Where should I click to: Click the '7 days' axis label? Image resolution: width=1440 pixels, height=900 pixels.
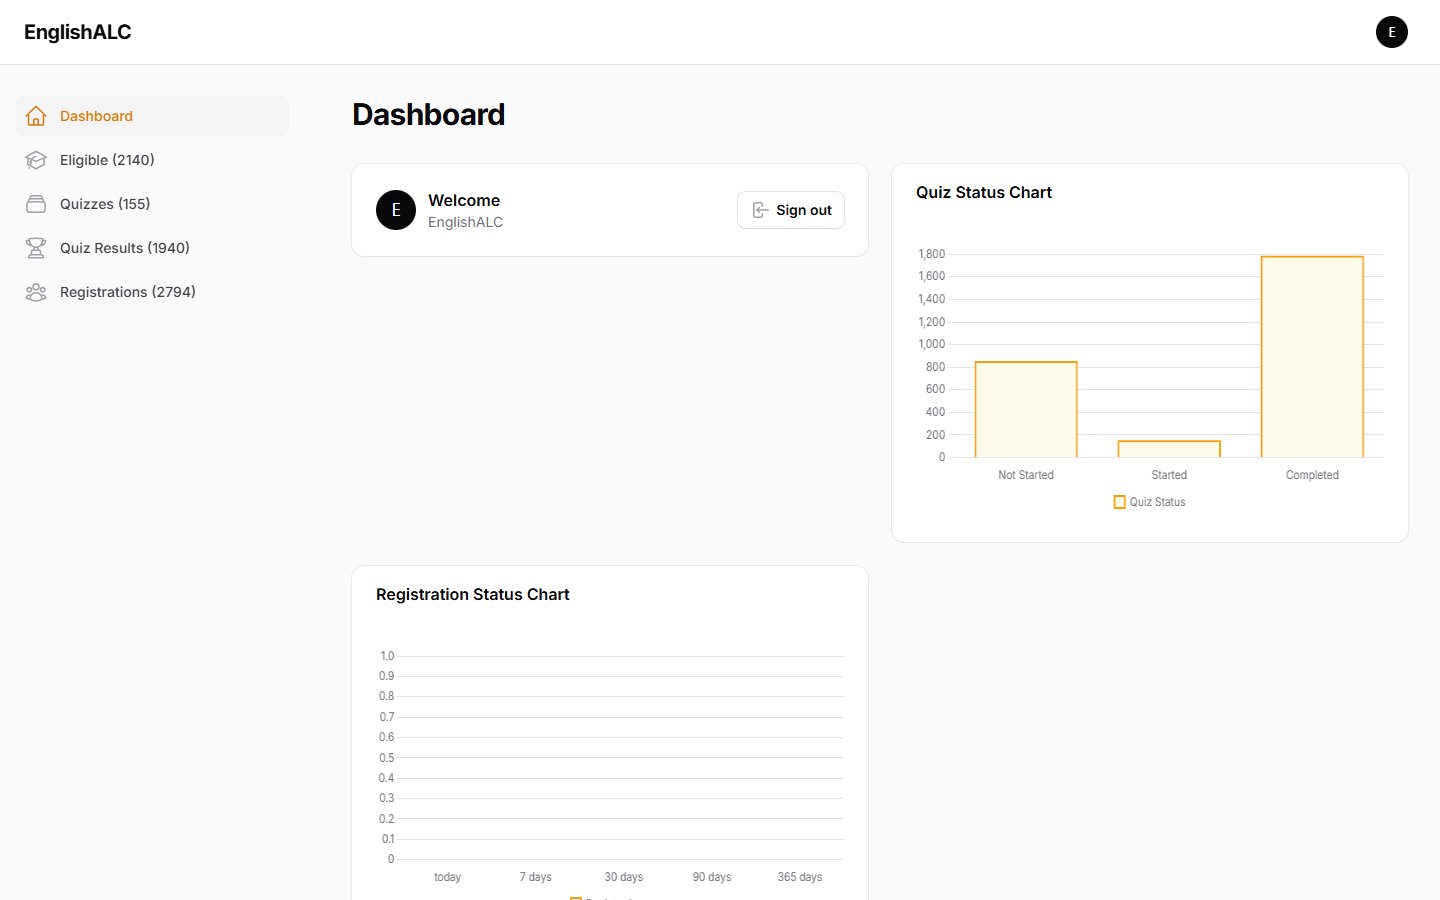click(536, 877)
